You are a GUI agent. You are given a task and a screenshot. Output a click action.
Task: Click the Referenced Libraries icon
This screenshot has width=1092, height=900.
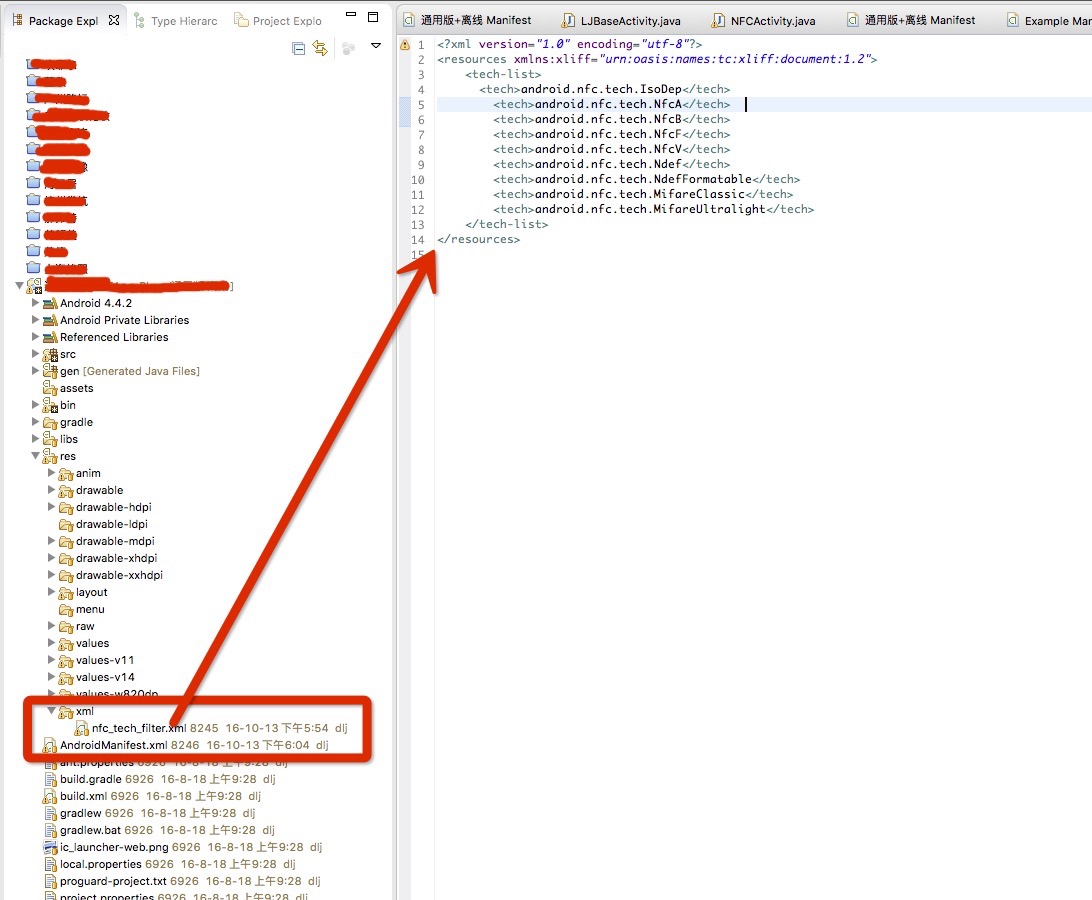click(50, 337)
